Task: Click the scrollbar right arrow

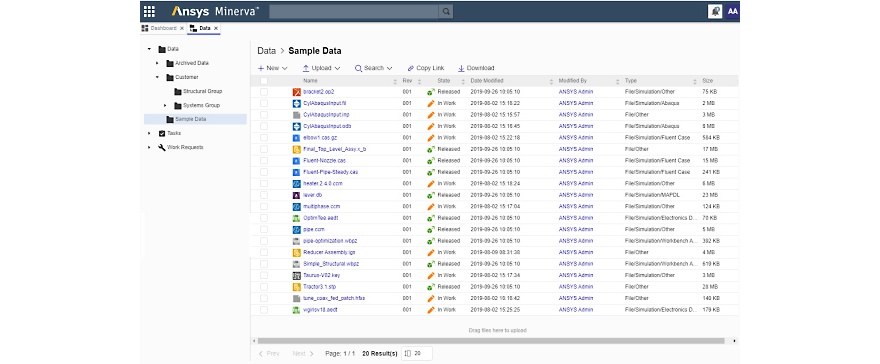Action: [735, 340]
